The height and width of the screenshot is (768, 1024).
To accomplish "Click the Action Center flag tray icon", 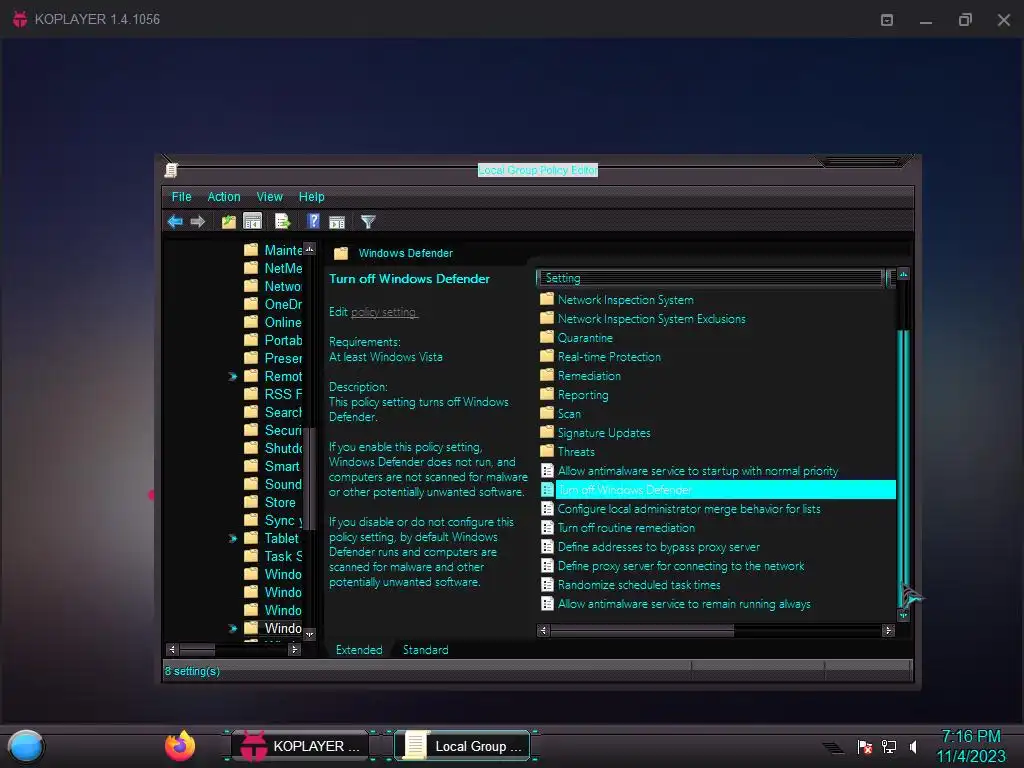I will [x=865, y=746].
